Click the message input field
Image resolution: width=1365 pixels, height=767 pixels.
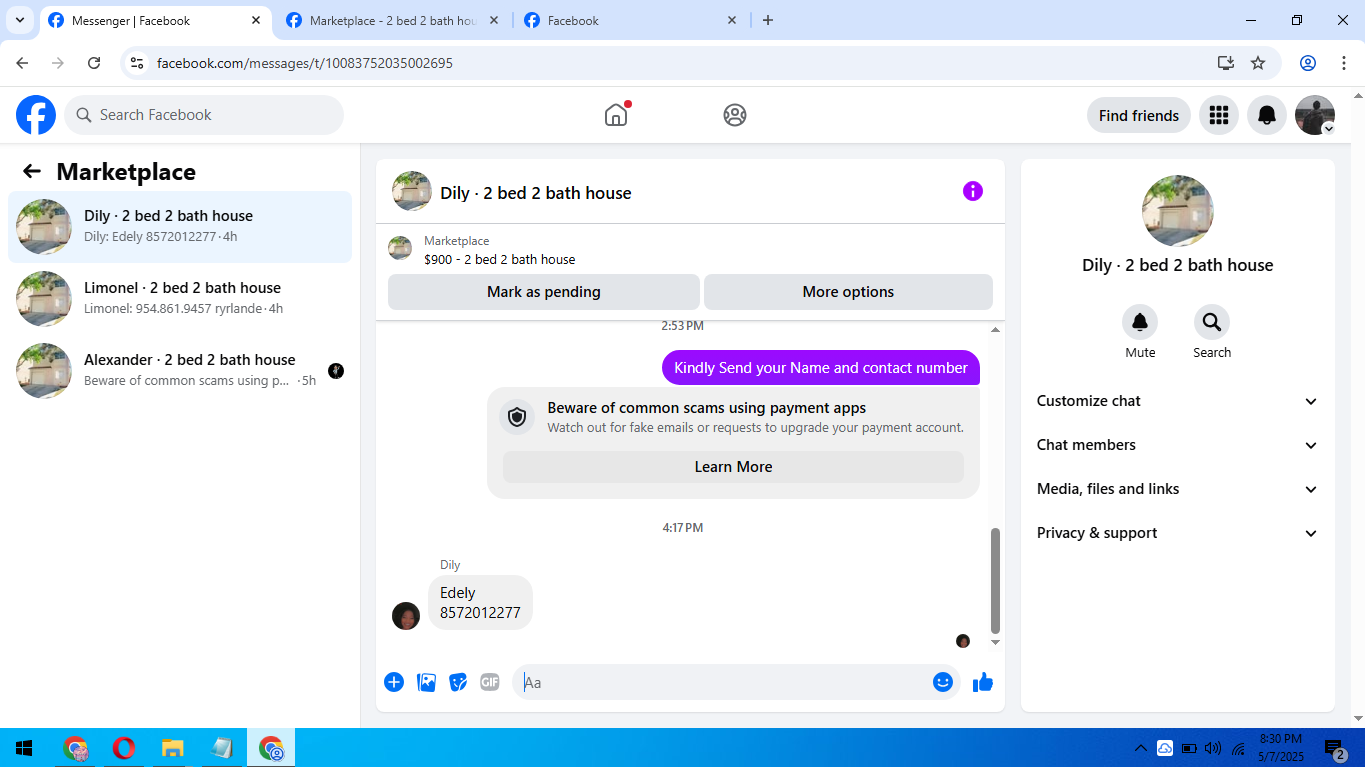tap(724, 682)
